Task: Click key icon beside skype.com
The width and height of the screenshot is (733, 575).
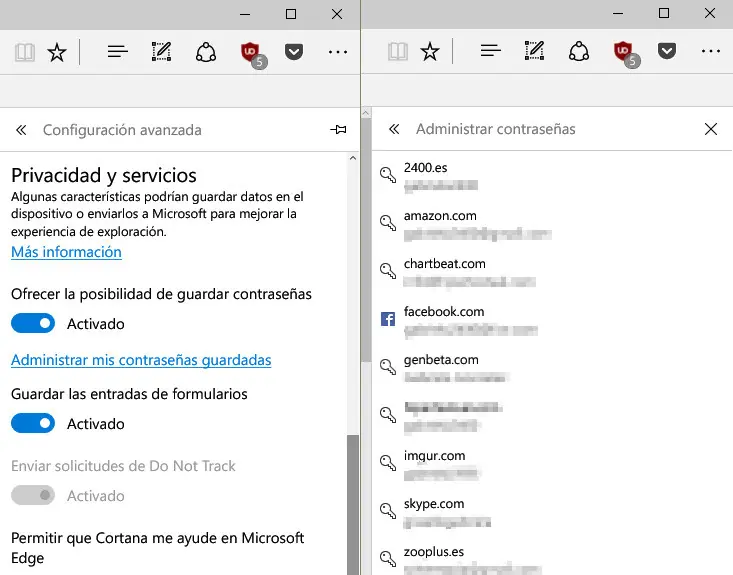Action: (x=388, y=510)
